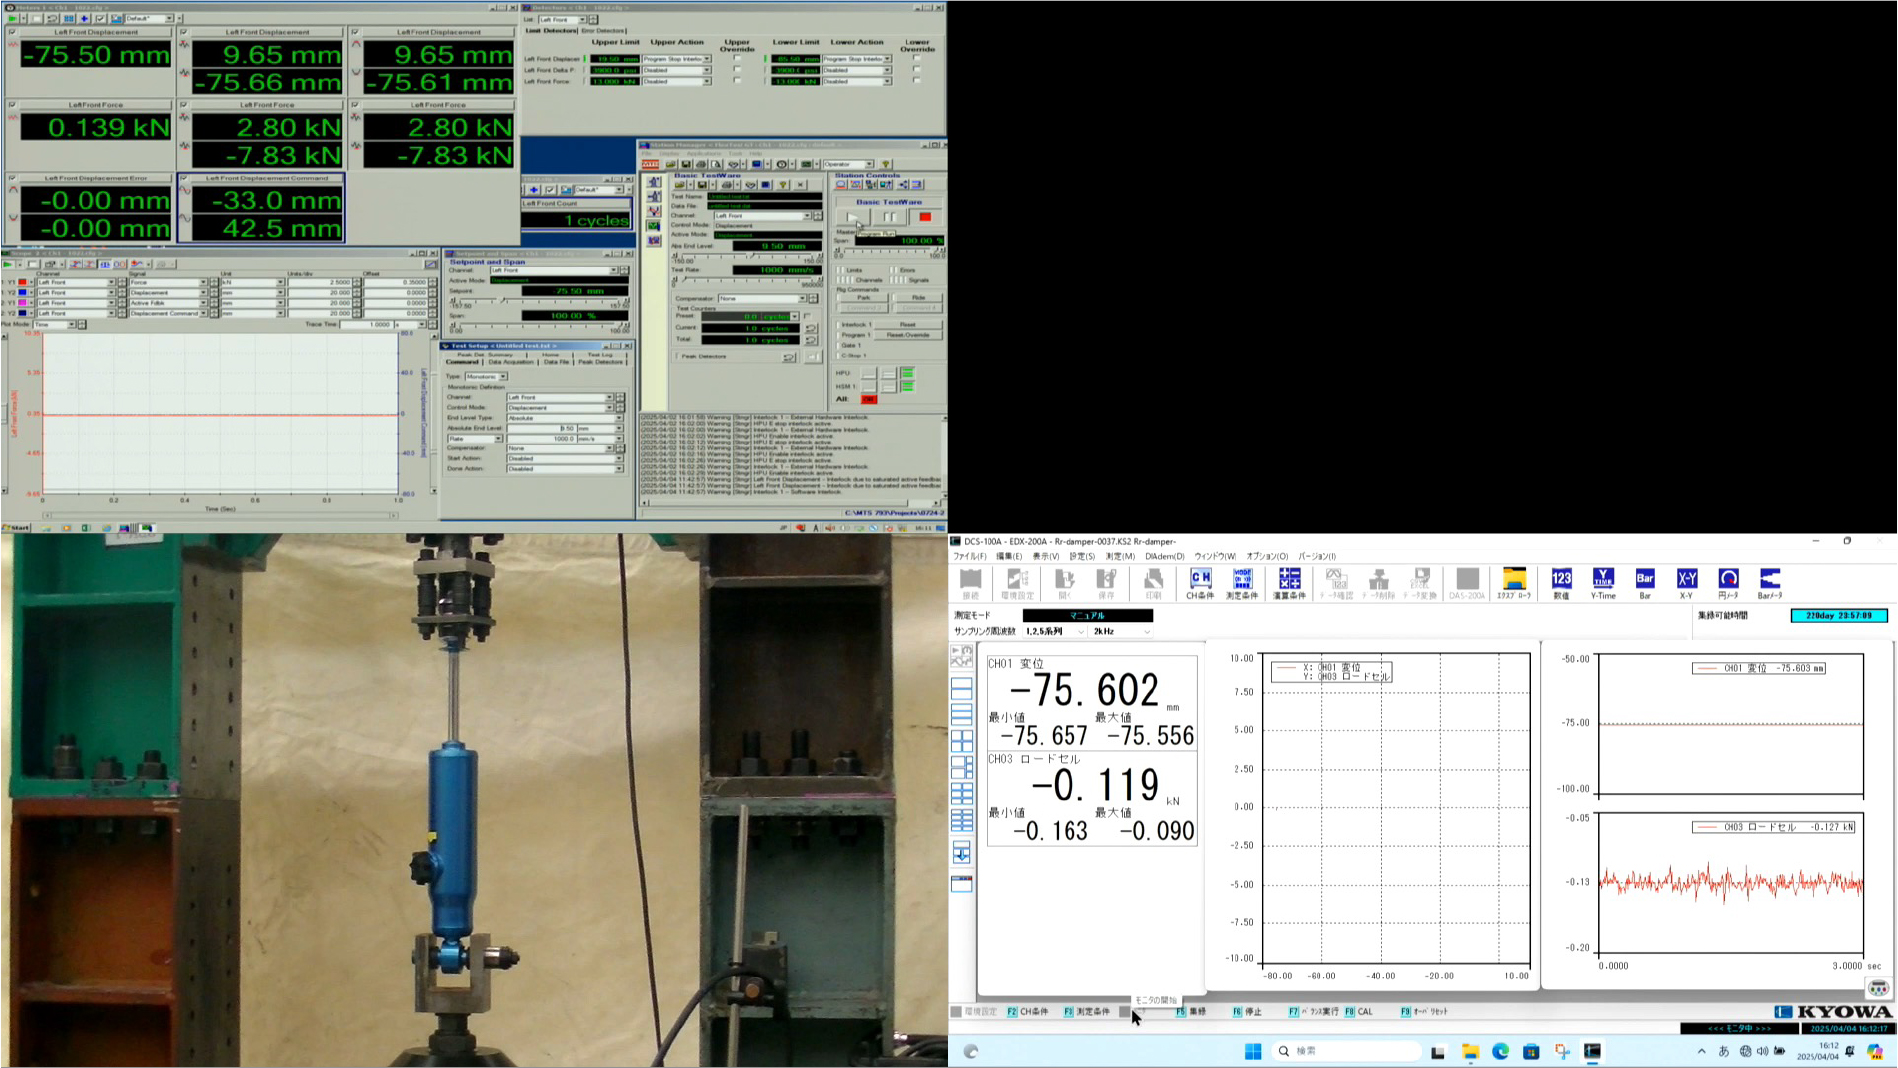The width and height of the screenshot is (1898, 1068).
Task: Check Upper Override for Left Front Displacement
Action: [737, 59]
